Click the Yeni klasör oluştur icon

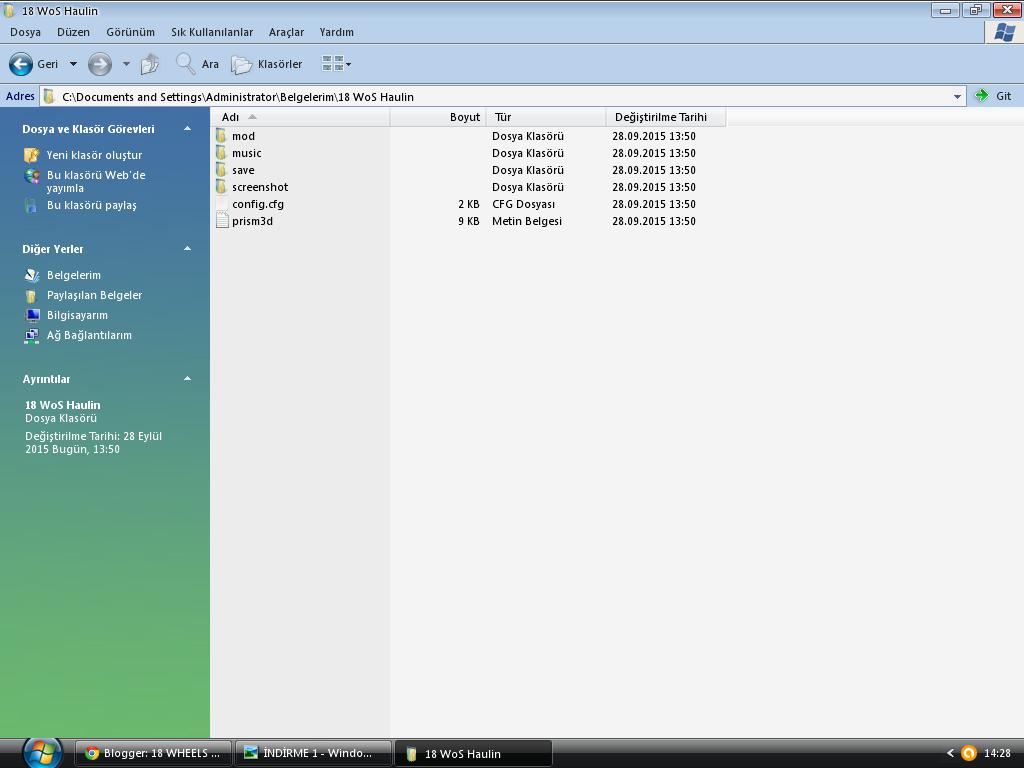tap(31, 155)
